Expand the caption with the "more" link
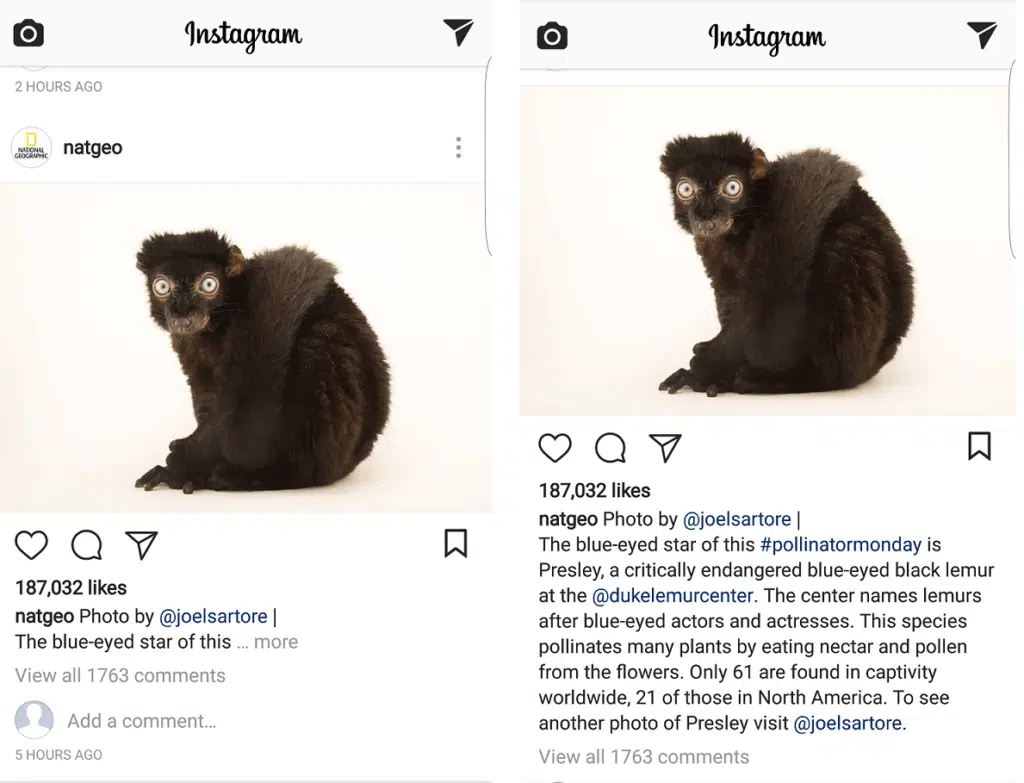Screen dimensions: 1024x783 (x=275, y=642)
